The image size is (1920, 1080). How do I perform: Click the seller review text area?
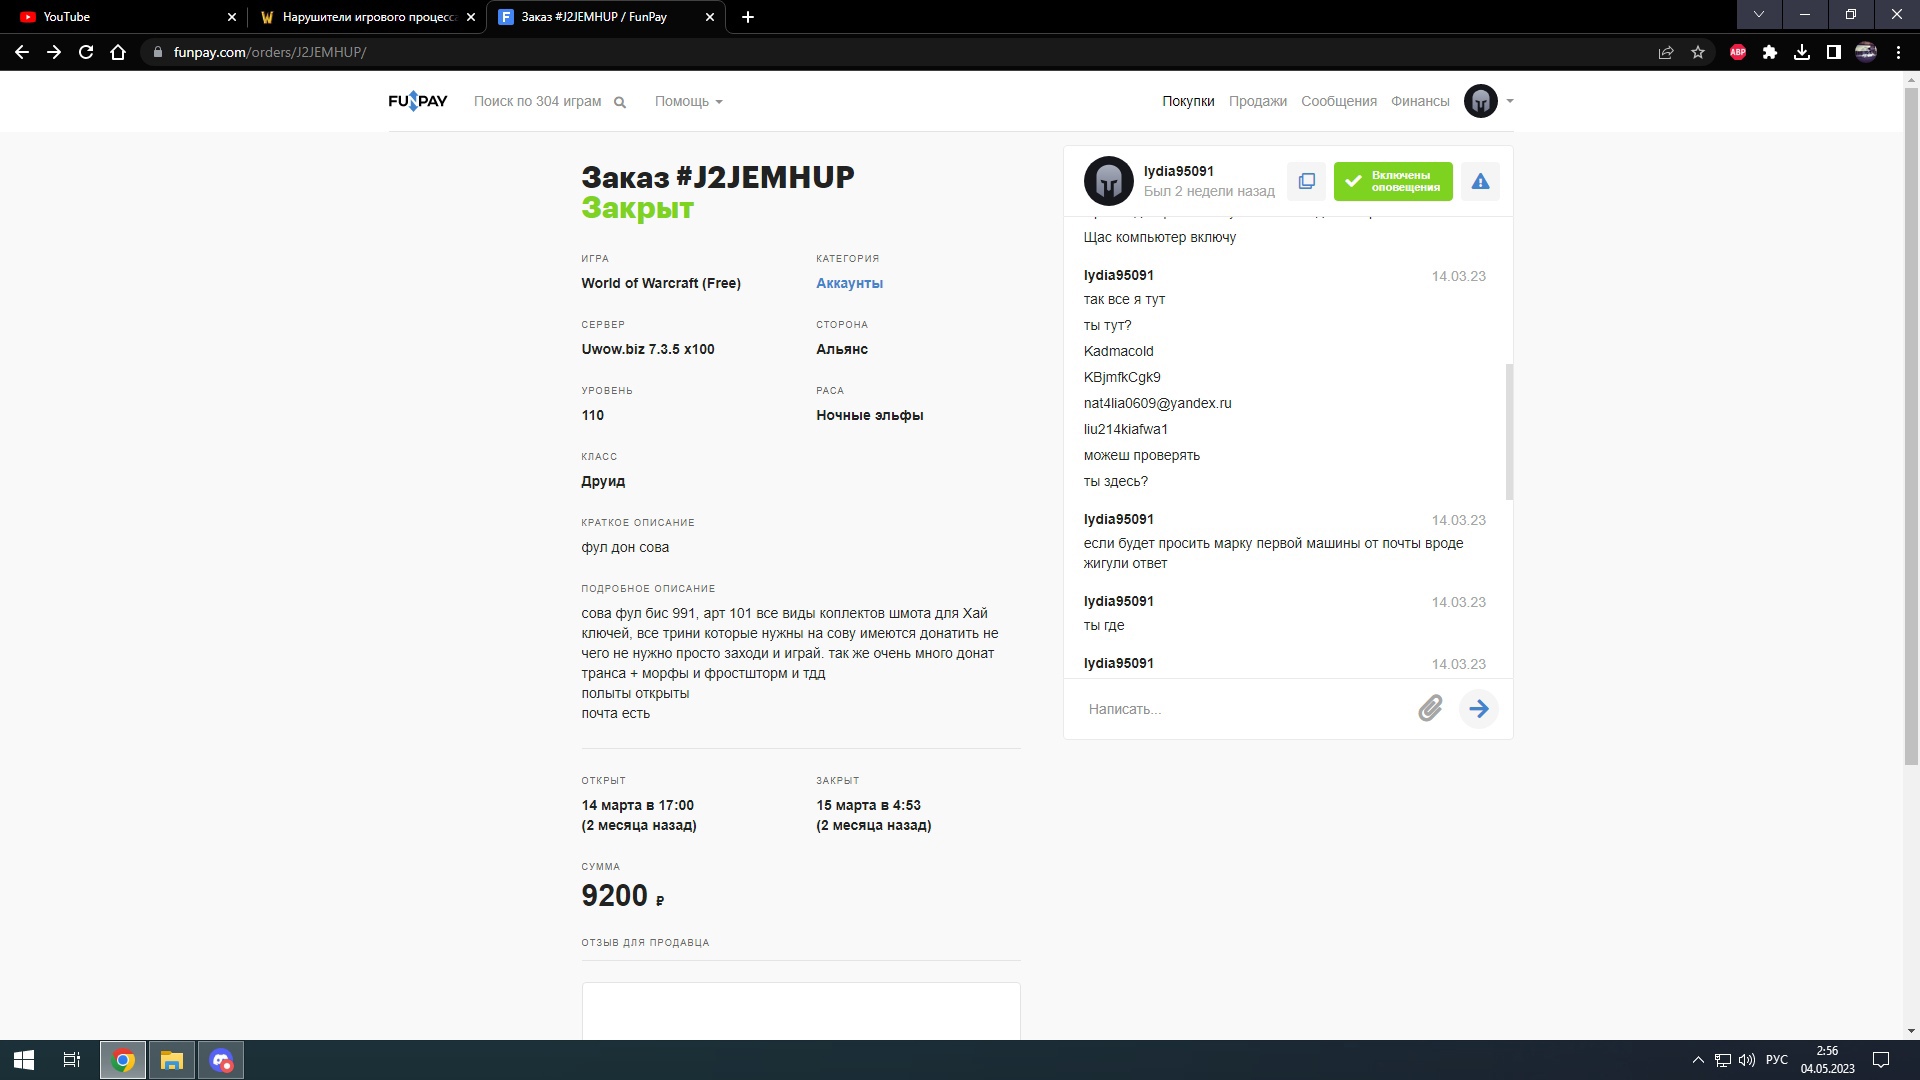coord(801,1010)
